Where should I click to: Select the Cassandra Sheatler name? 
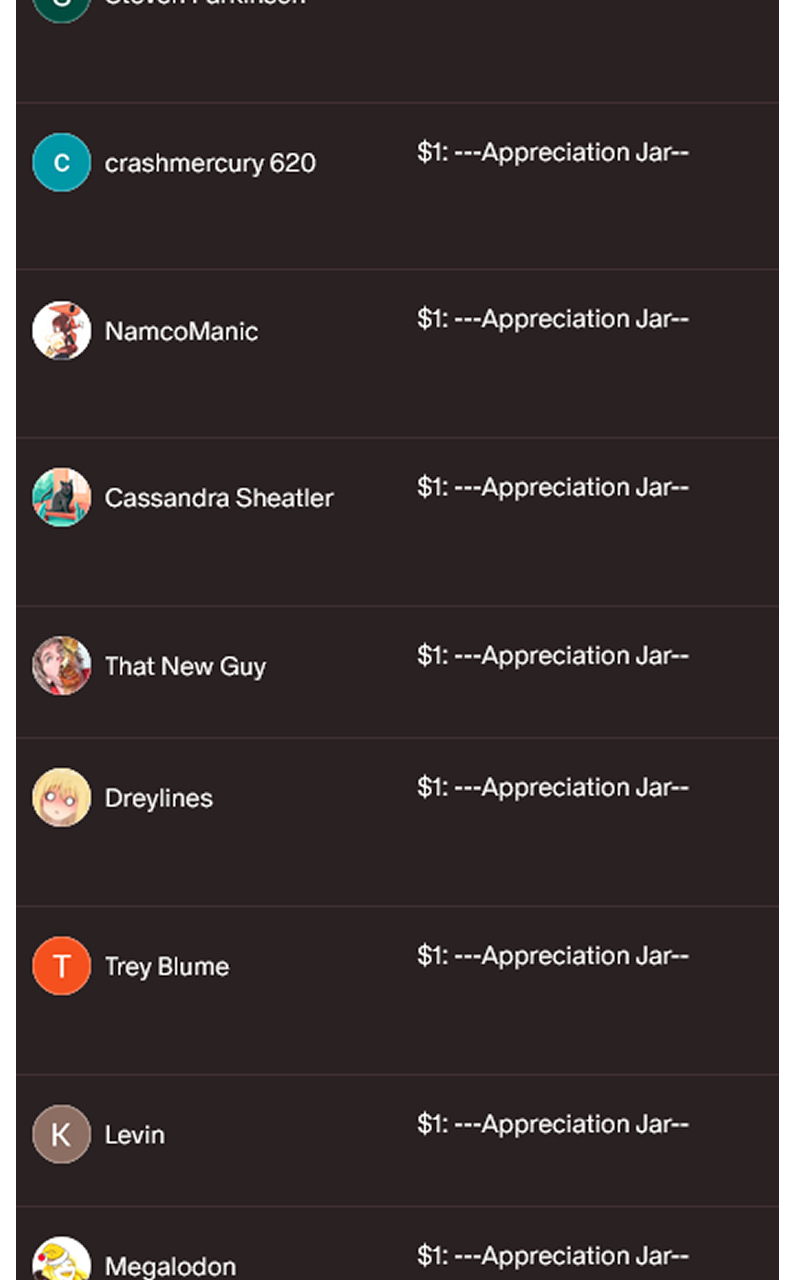tap(219, 498)
